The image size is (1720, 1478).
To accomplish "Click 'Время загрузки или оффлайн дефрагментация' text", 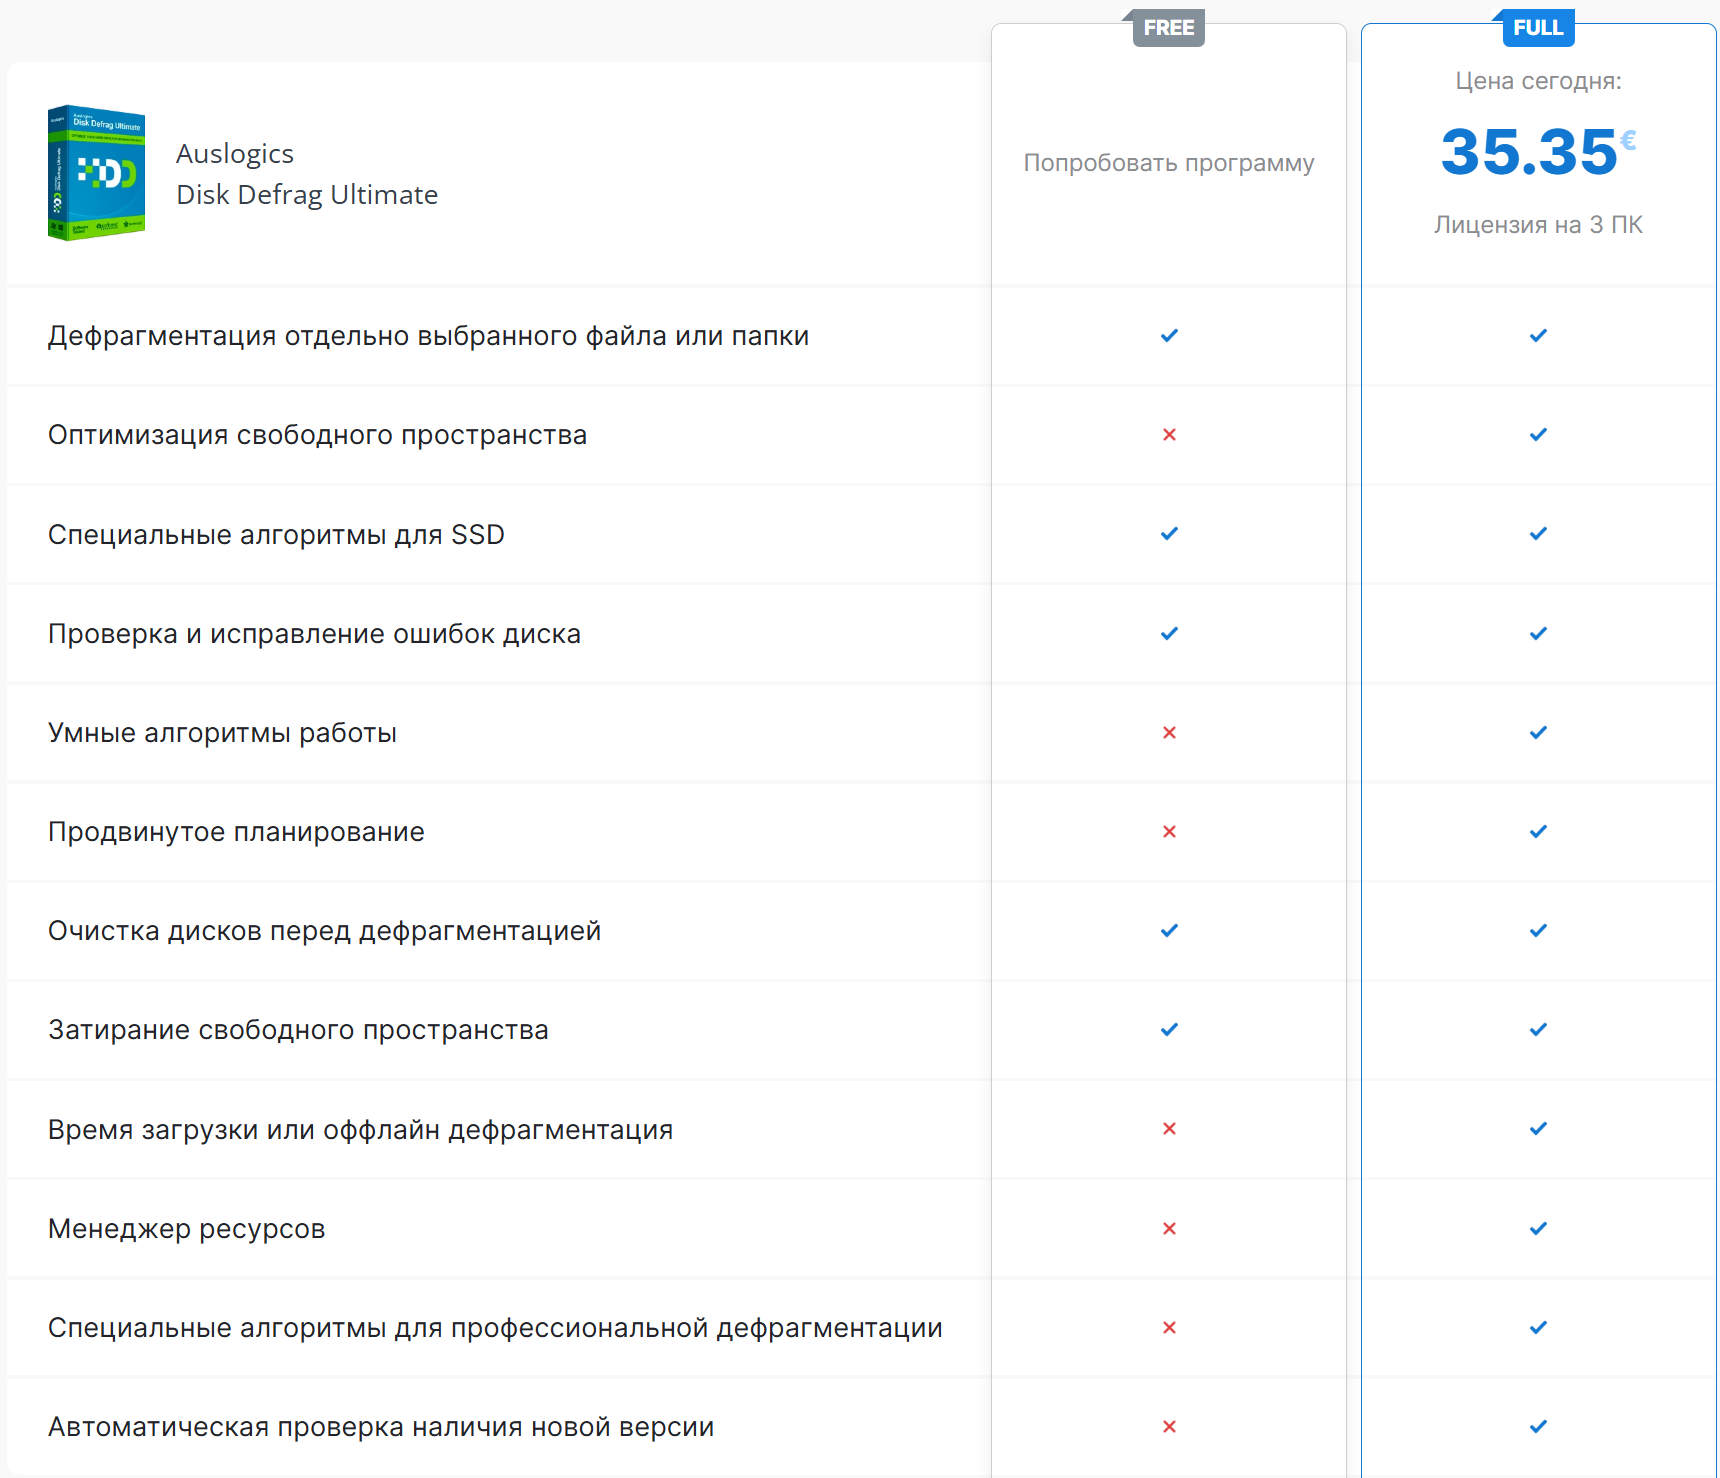I will click(360, 1130).
